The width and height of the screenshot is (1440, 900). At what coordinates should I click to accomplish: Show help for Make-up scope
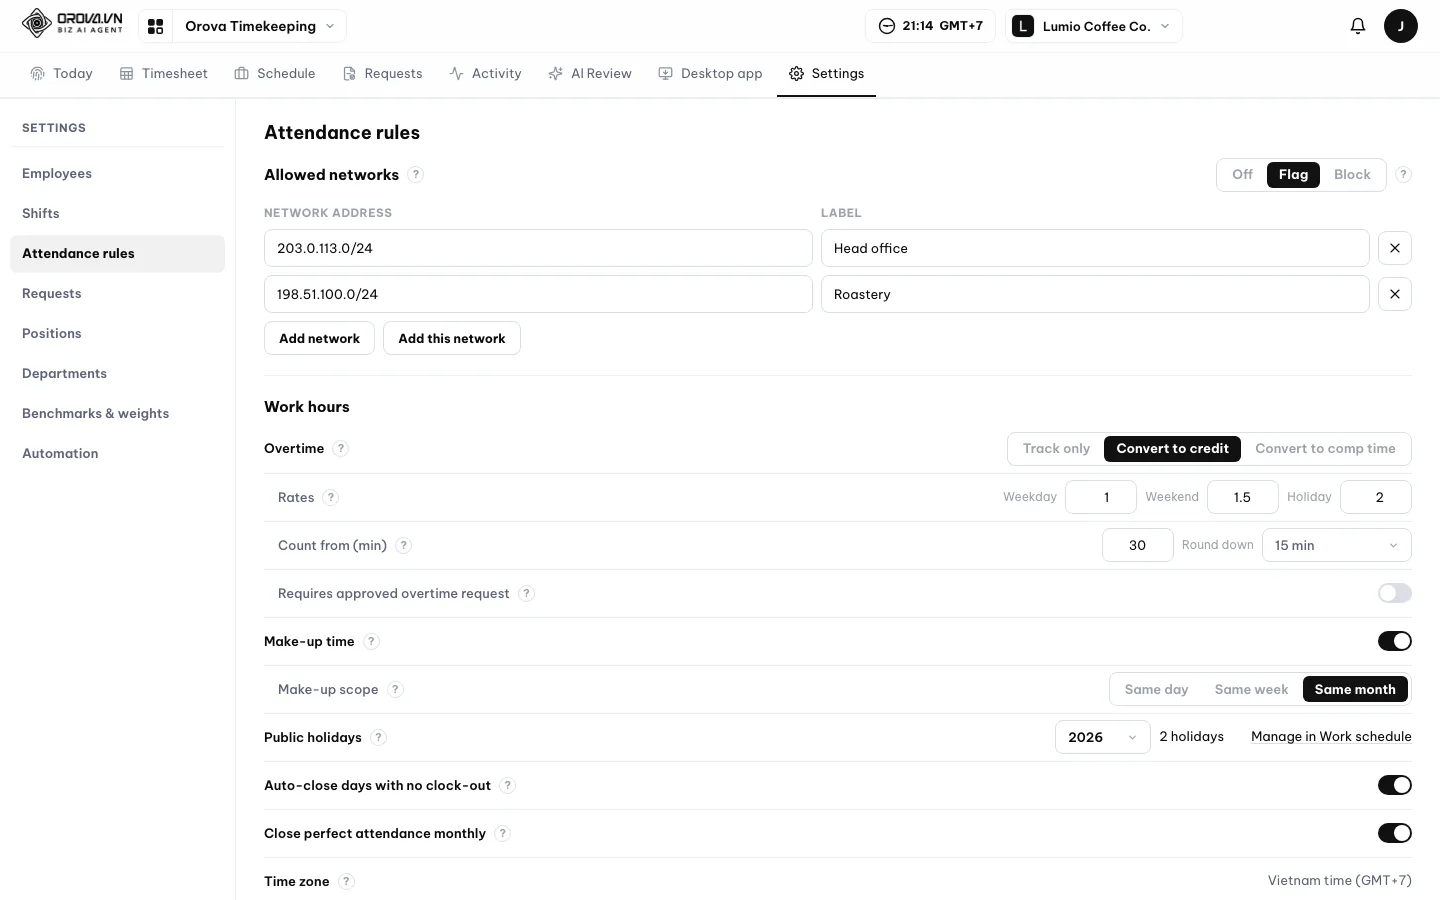395,689
